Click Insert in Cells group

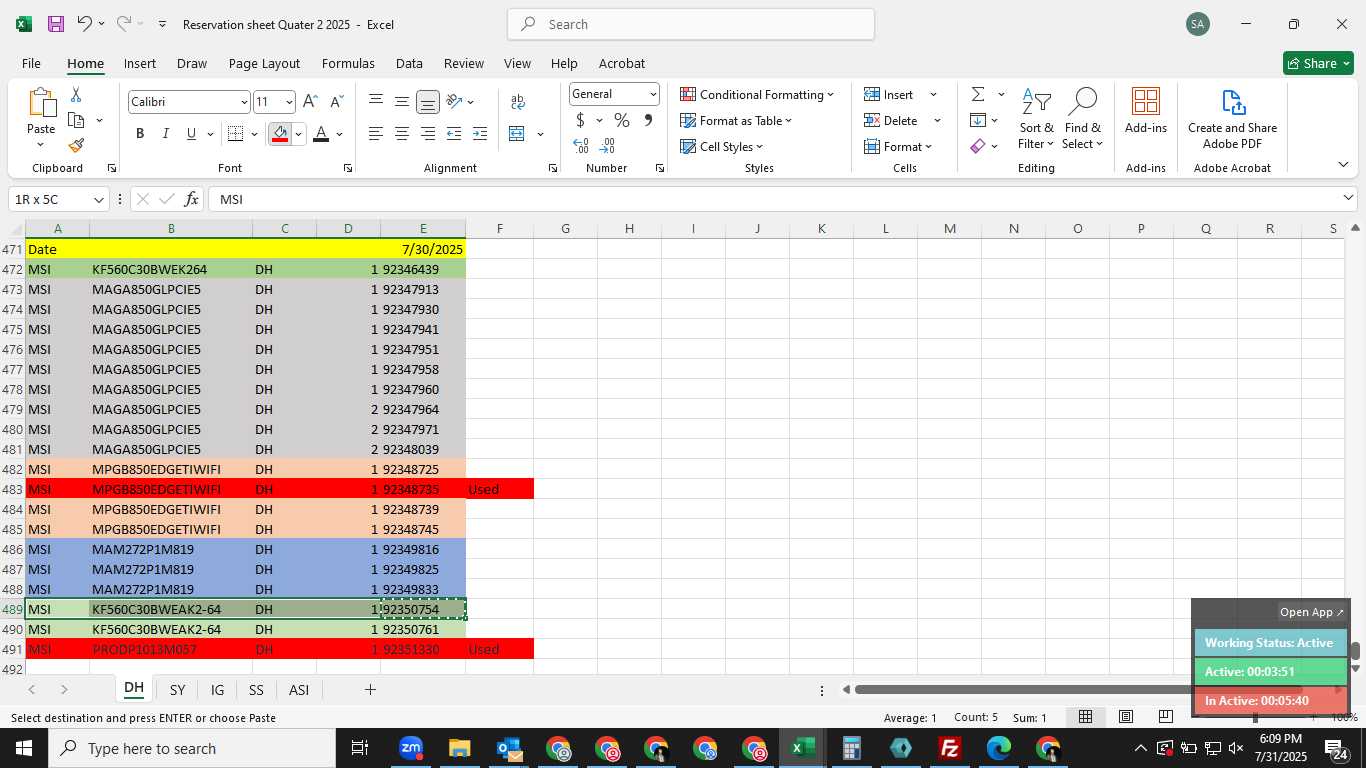click(889, 94)
